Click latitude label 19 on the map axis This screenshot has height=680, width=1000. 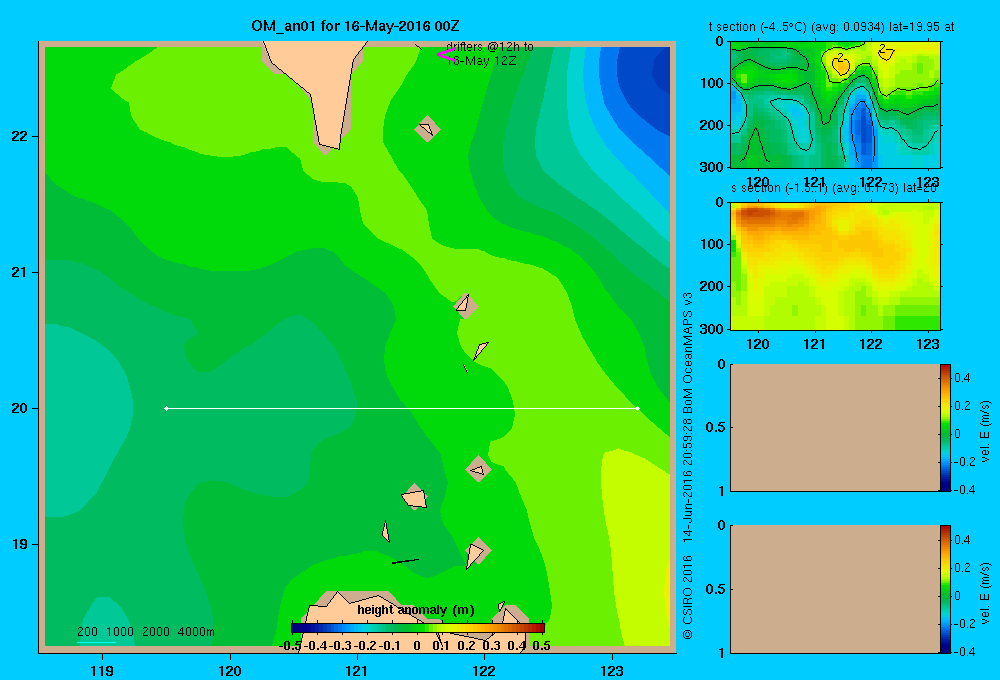(20, 544)
